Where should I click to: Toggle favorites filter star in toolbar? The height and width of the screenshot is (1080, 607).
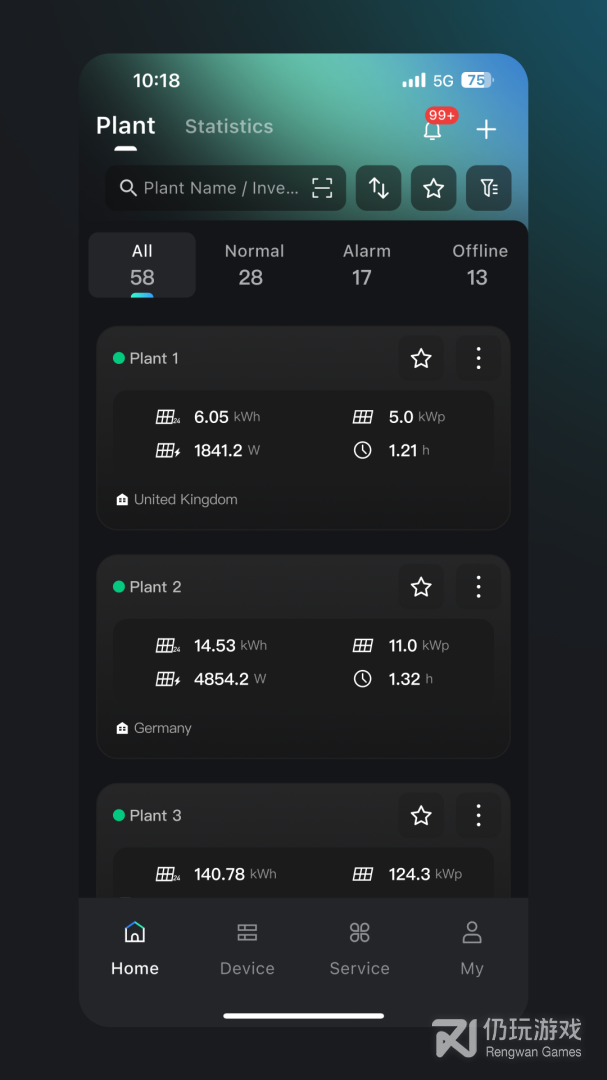pos(433,188)
